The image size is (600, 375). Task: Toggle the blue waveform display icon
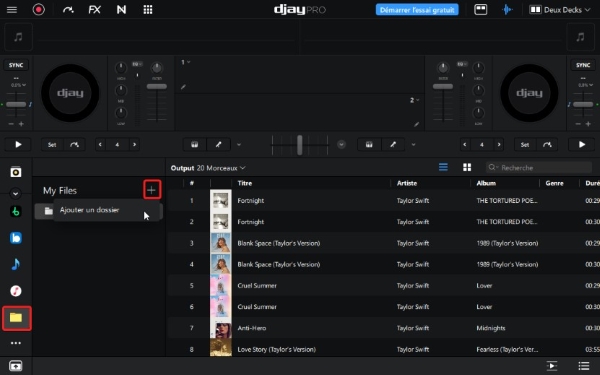coord(507,10)
